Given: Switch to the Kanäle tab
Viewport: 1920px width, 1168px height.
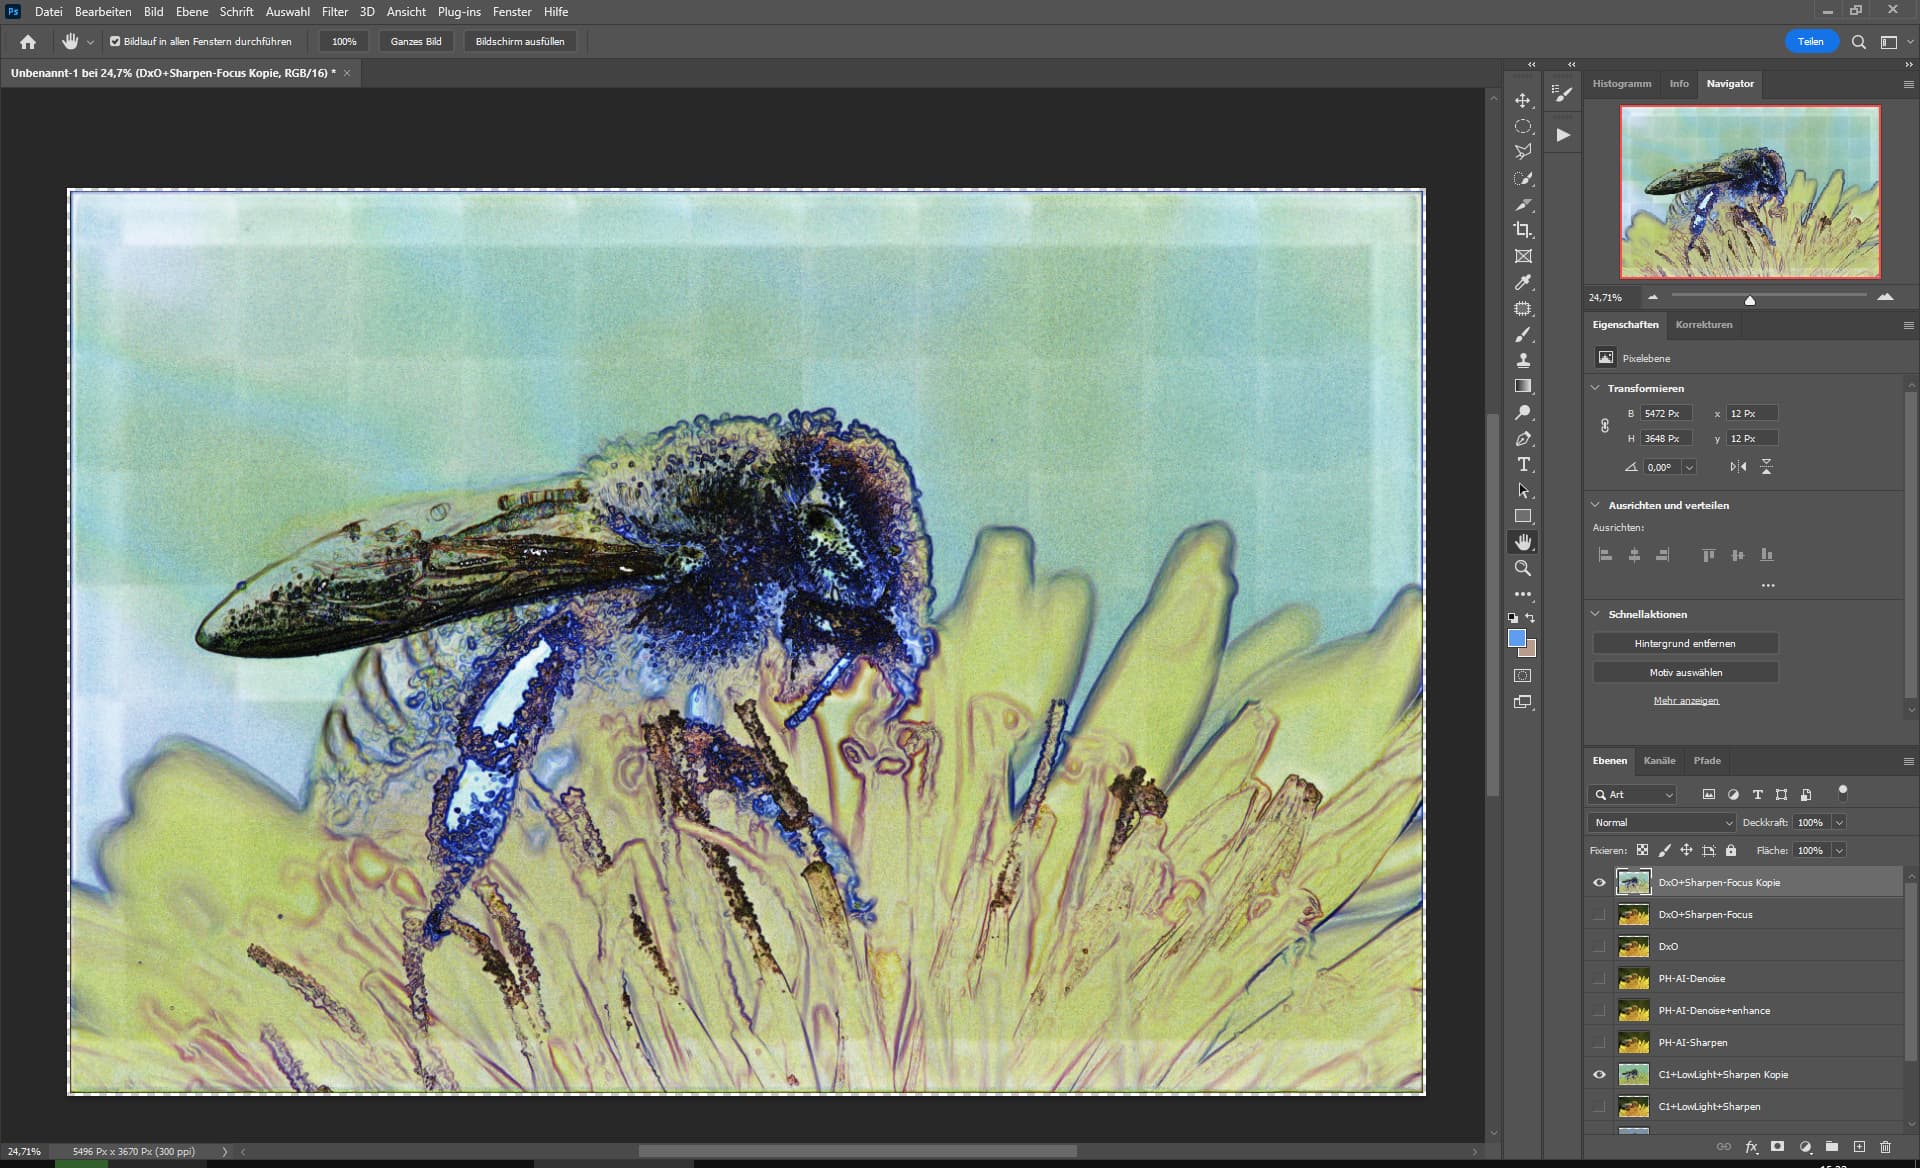Looking at the screenshot, I should click(x=1659, y=761).
